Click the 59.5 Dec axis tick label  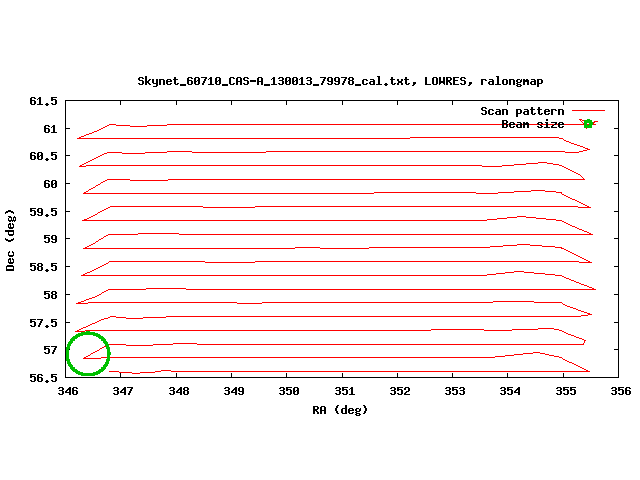(x=43, y=212)
